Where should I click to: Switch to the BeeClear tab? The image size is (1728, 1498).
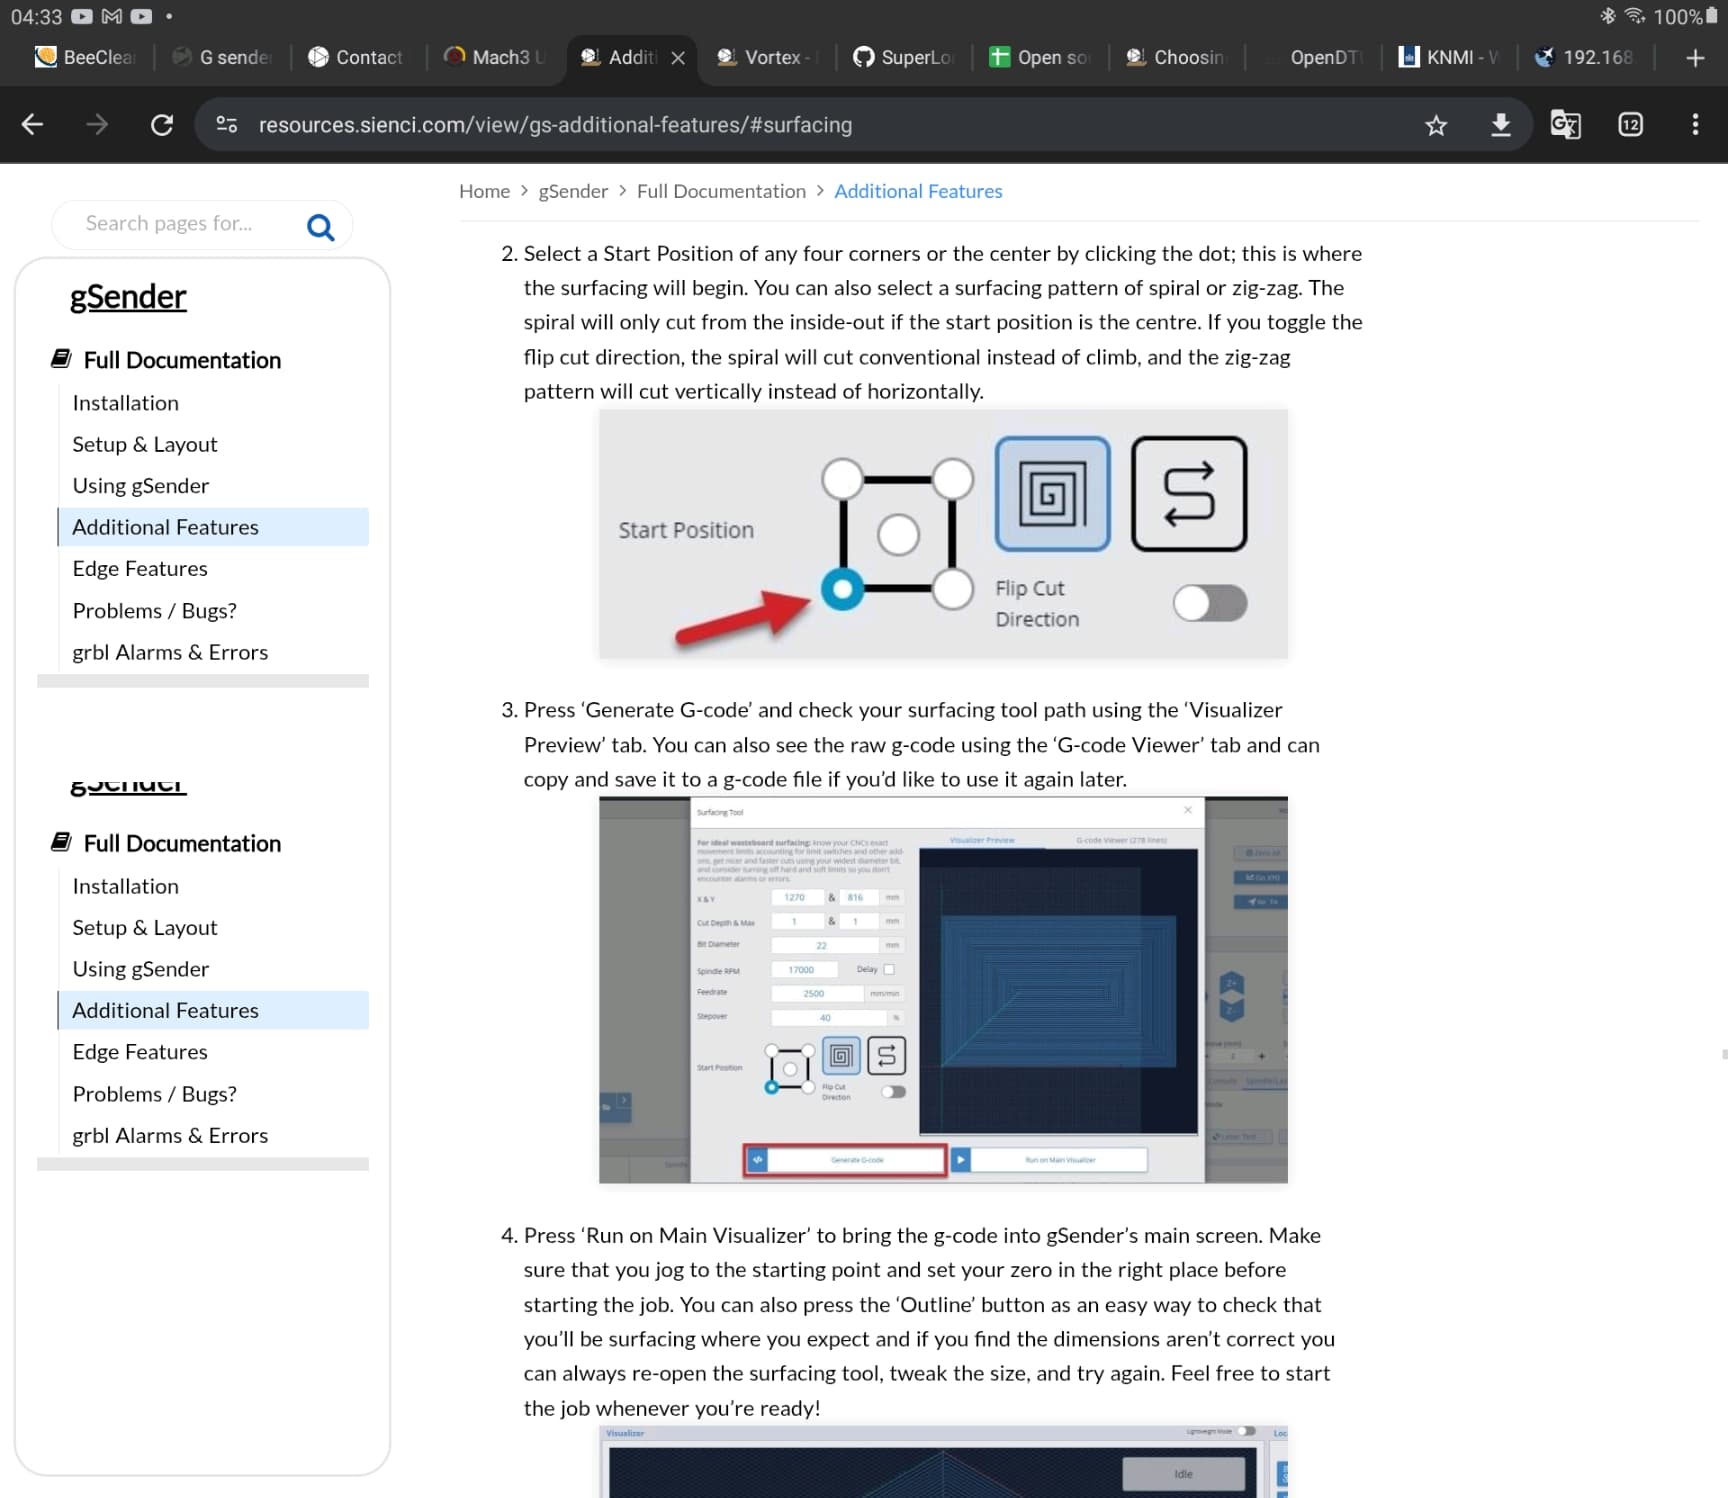85,58
